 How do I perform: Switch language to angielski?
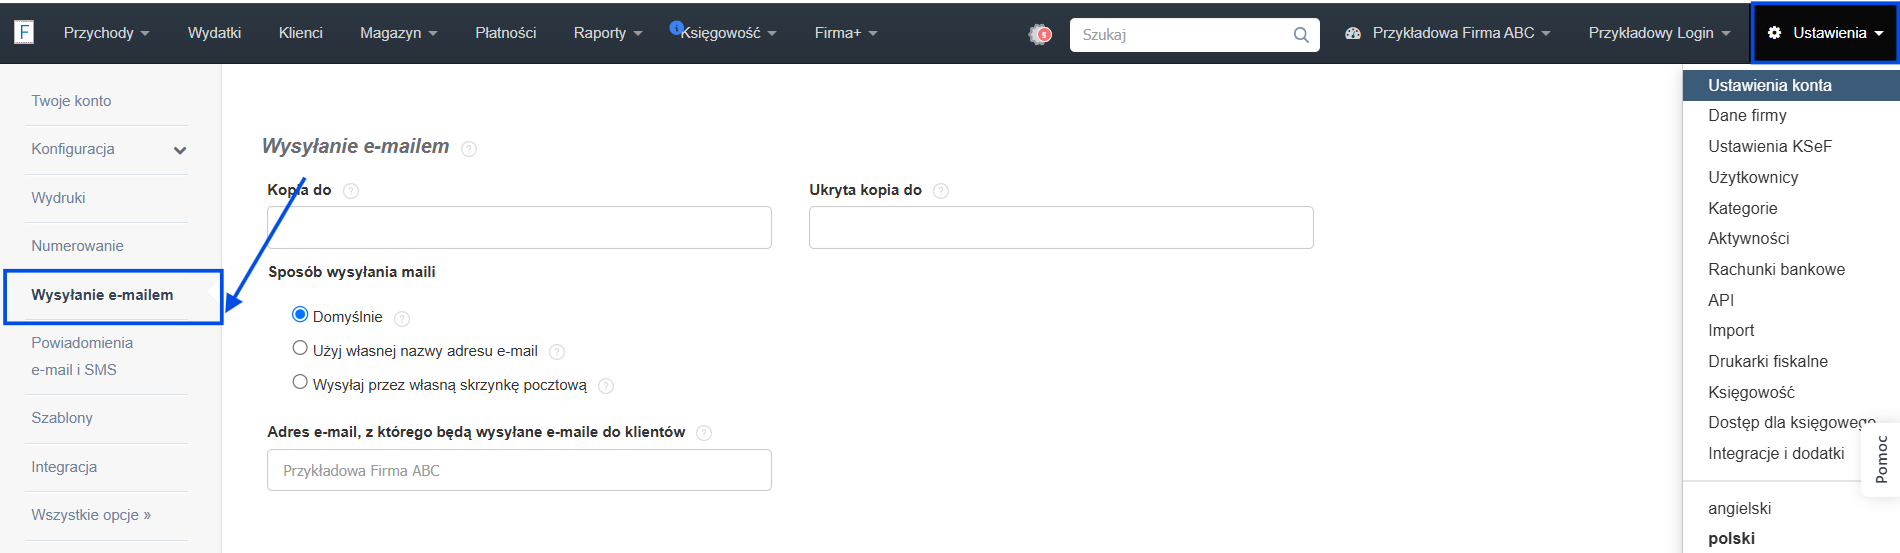click(x=1739, y=509)
